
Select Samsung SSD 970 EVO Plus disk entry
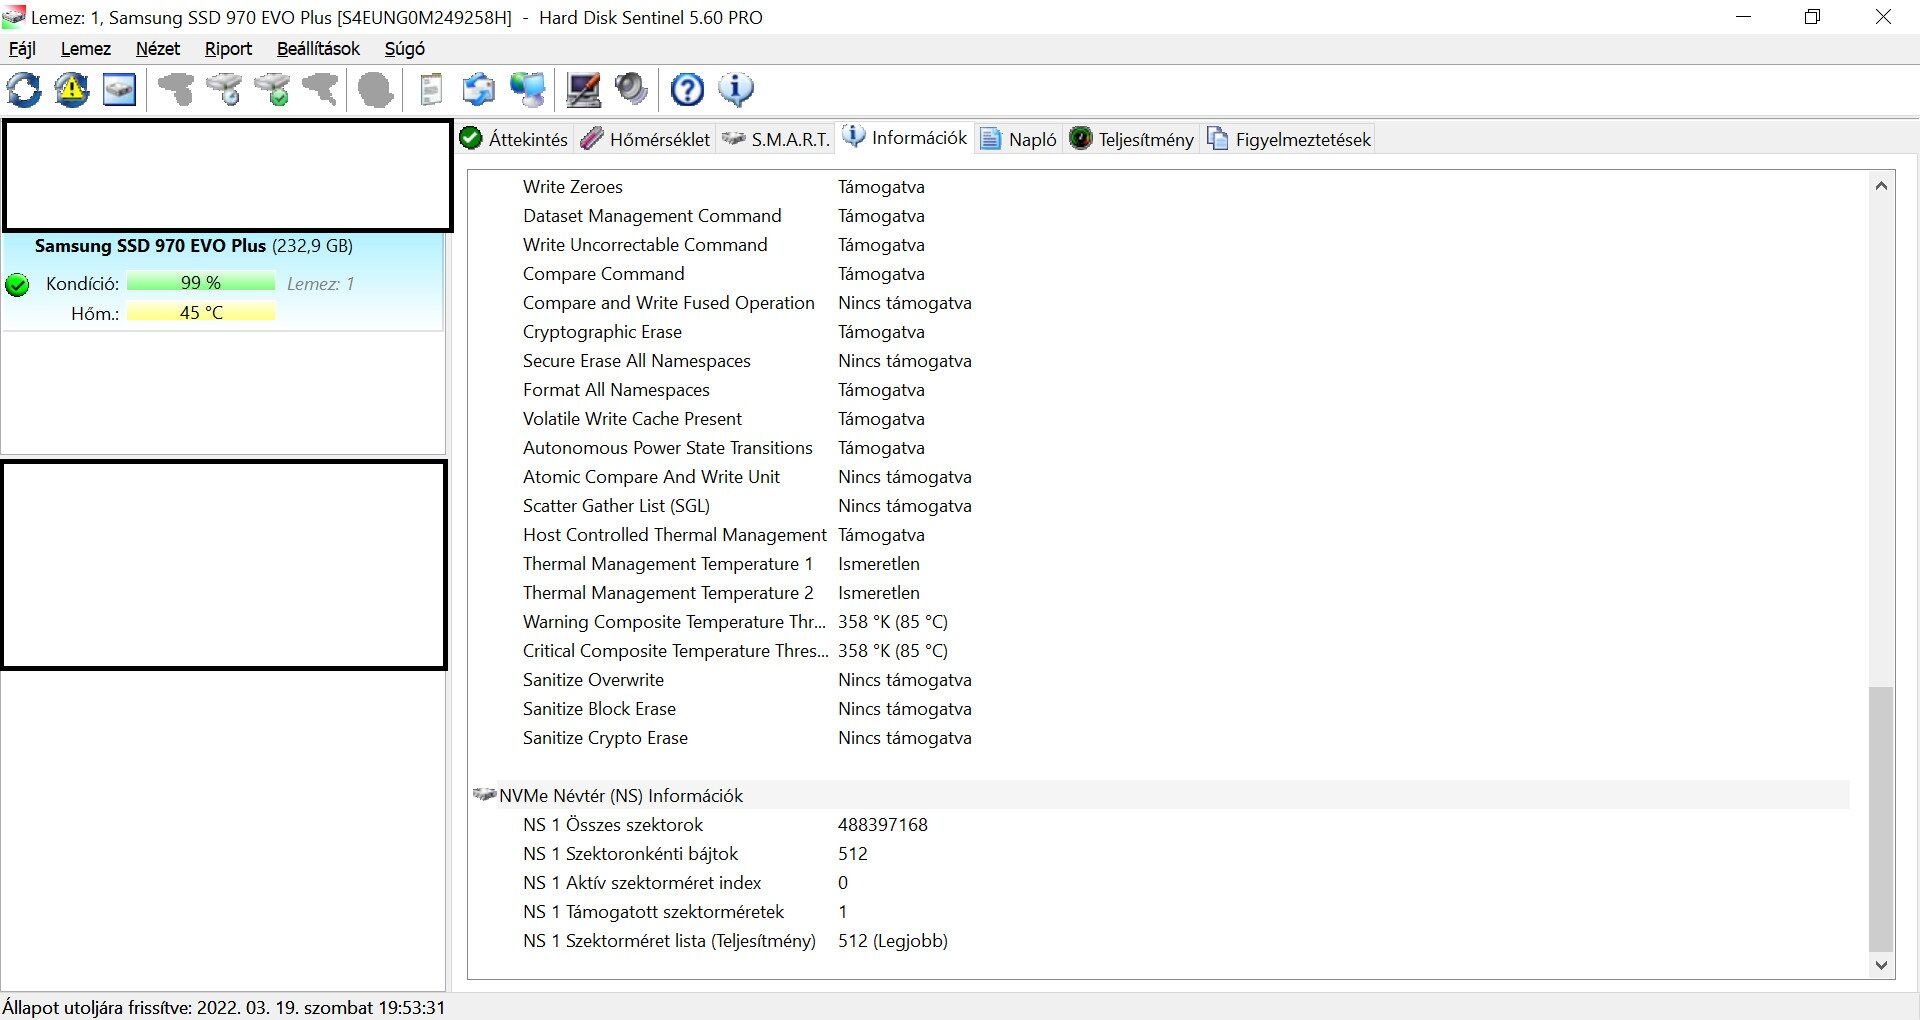[x=223, y=282]
